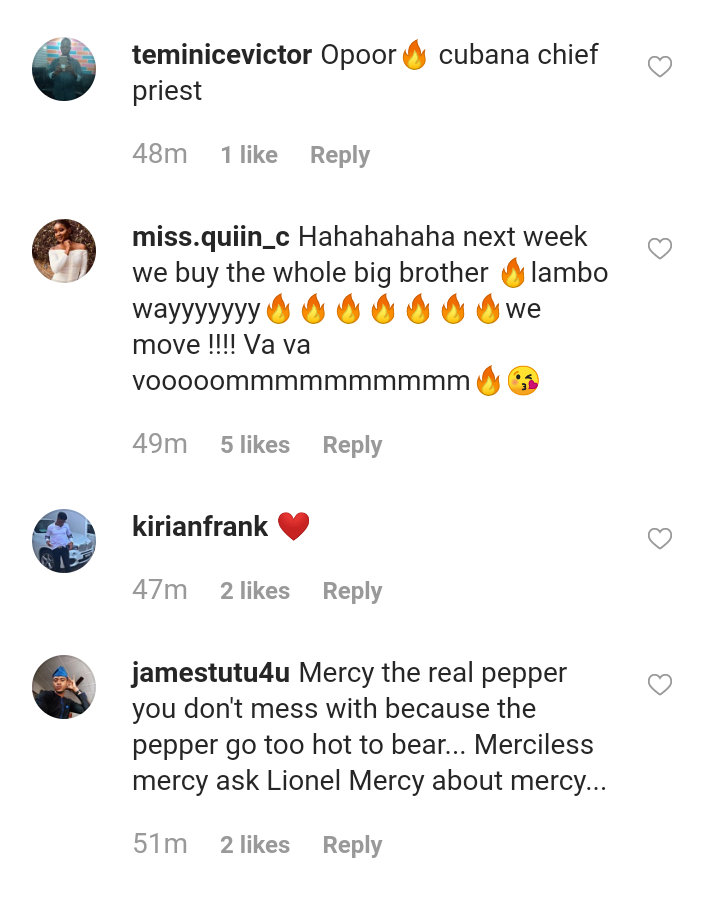Reply to kirianfrank's comment
The height and width of the screenshot is (898, 720).
[x=352, y=591]
